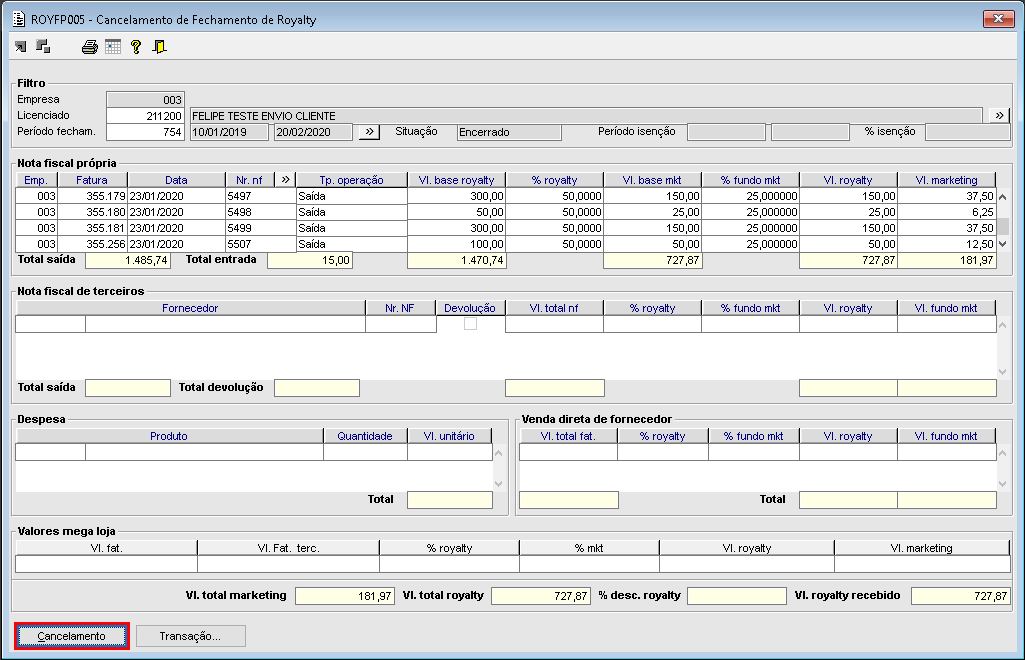This screenshot has height=660, width=1025.
Task: Click the Período fecham. field 754
Action: click(145, 132)
